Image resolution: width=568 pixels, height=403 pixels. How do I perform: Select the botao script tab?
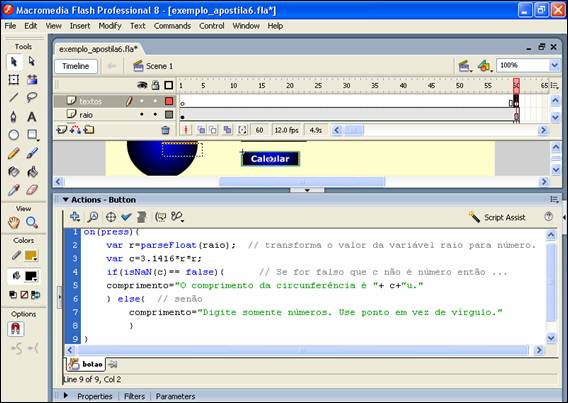[85, 364]
